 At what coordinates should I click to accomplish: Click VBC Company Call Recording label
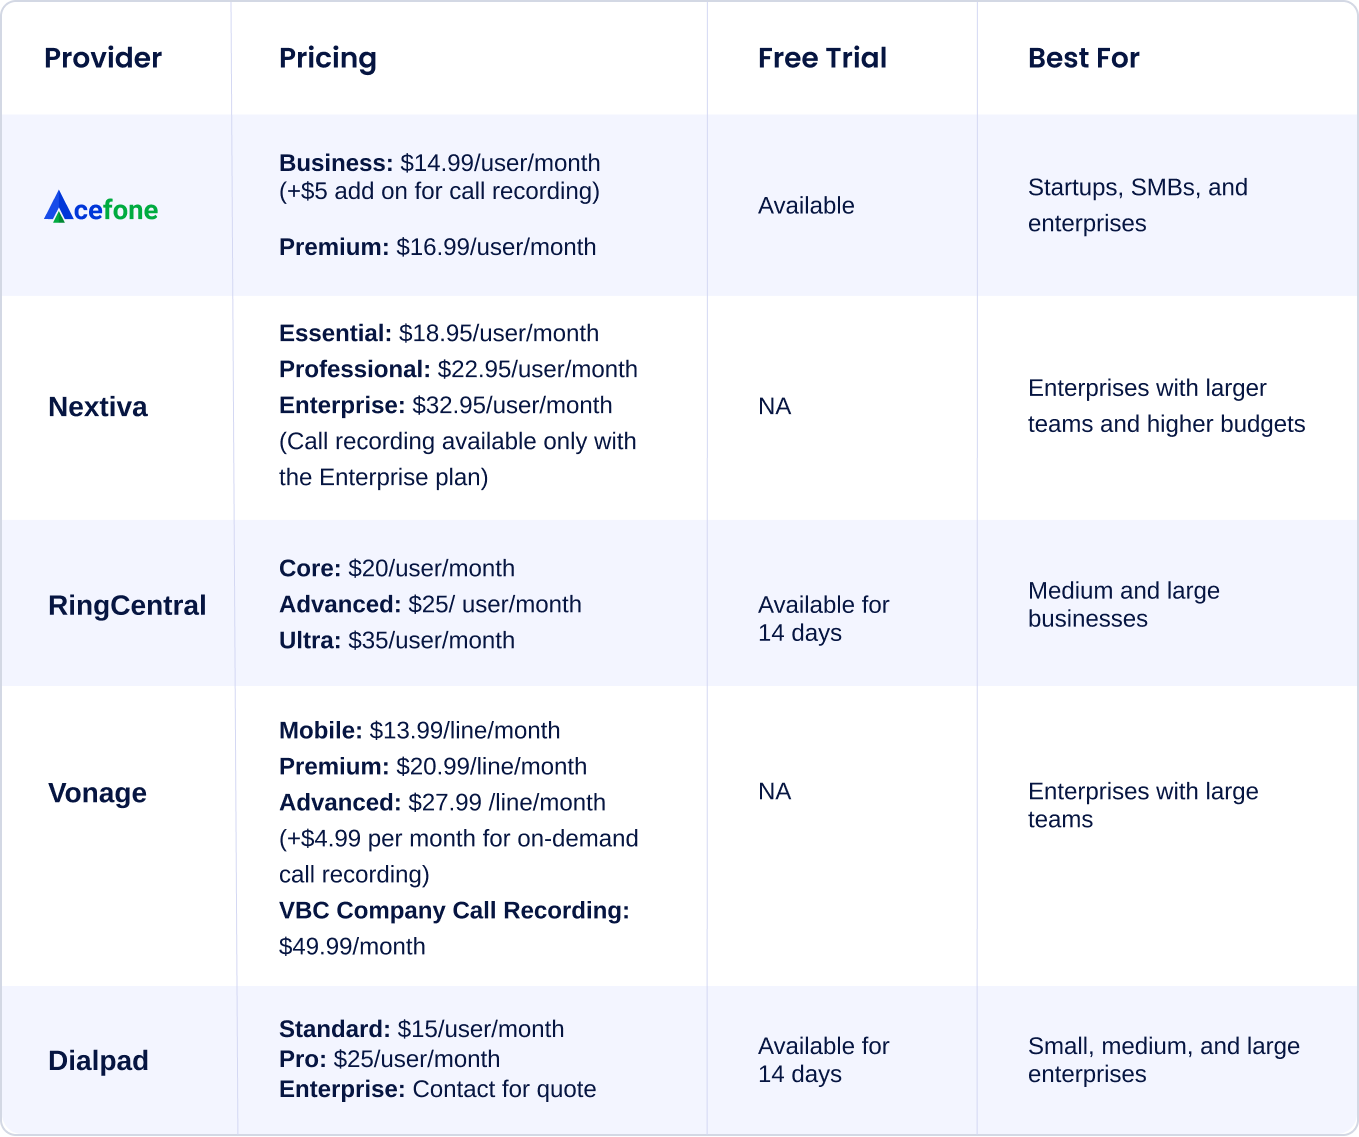click(x=454, y=910)
